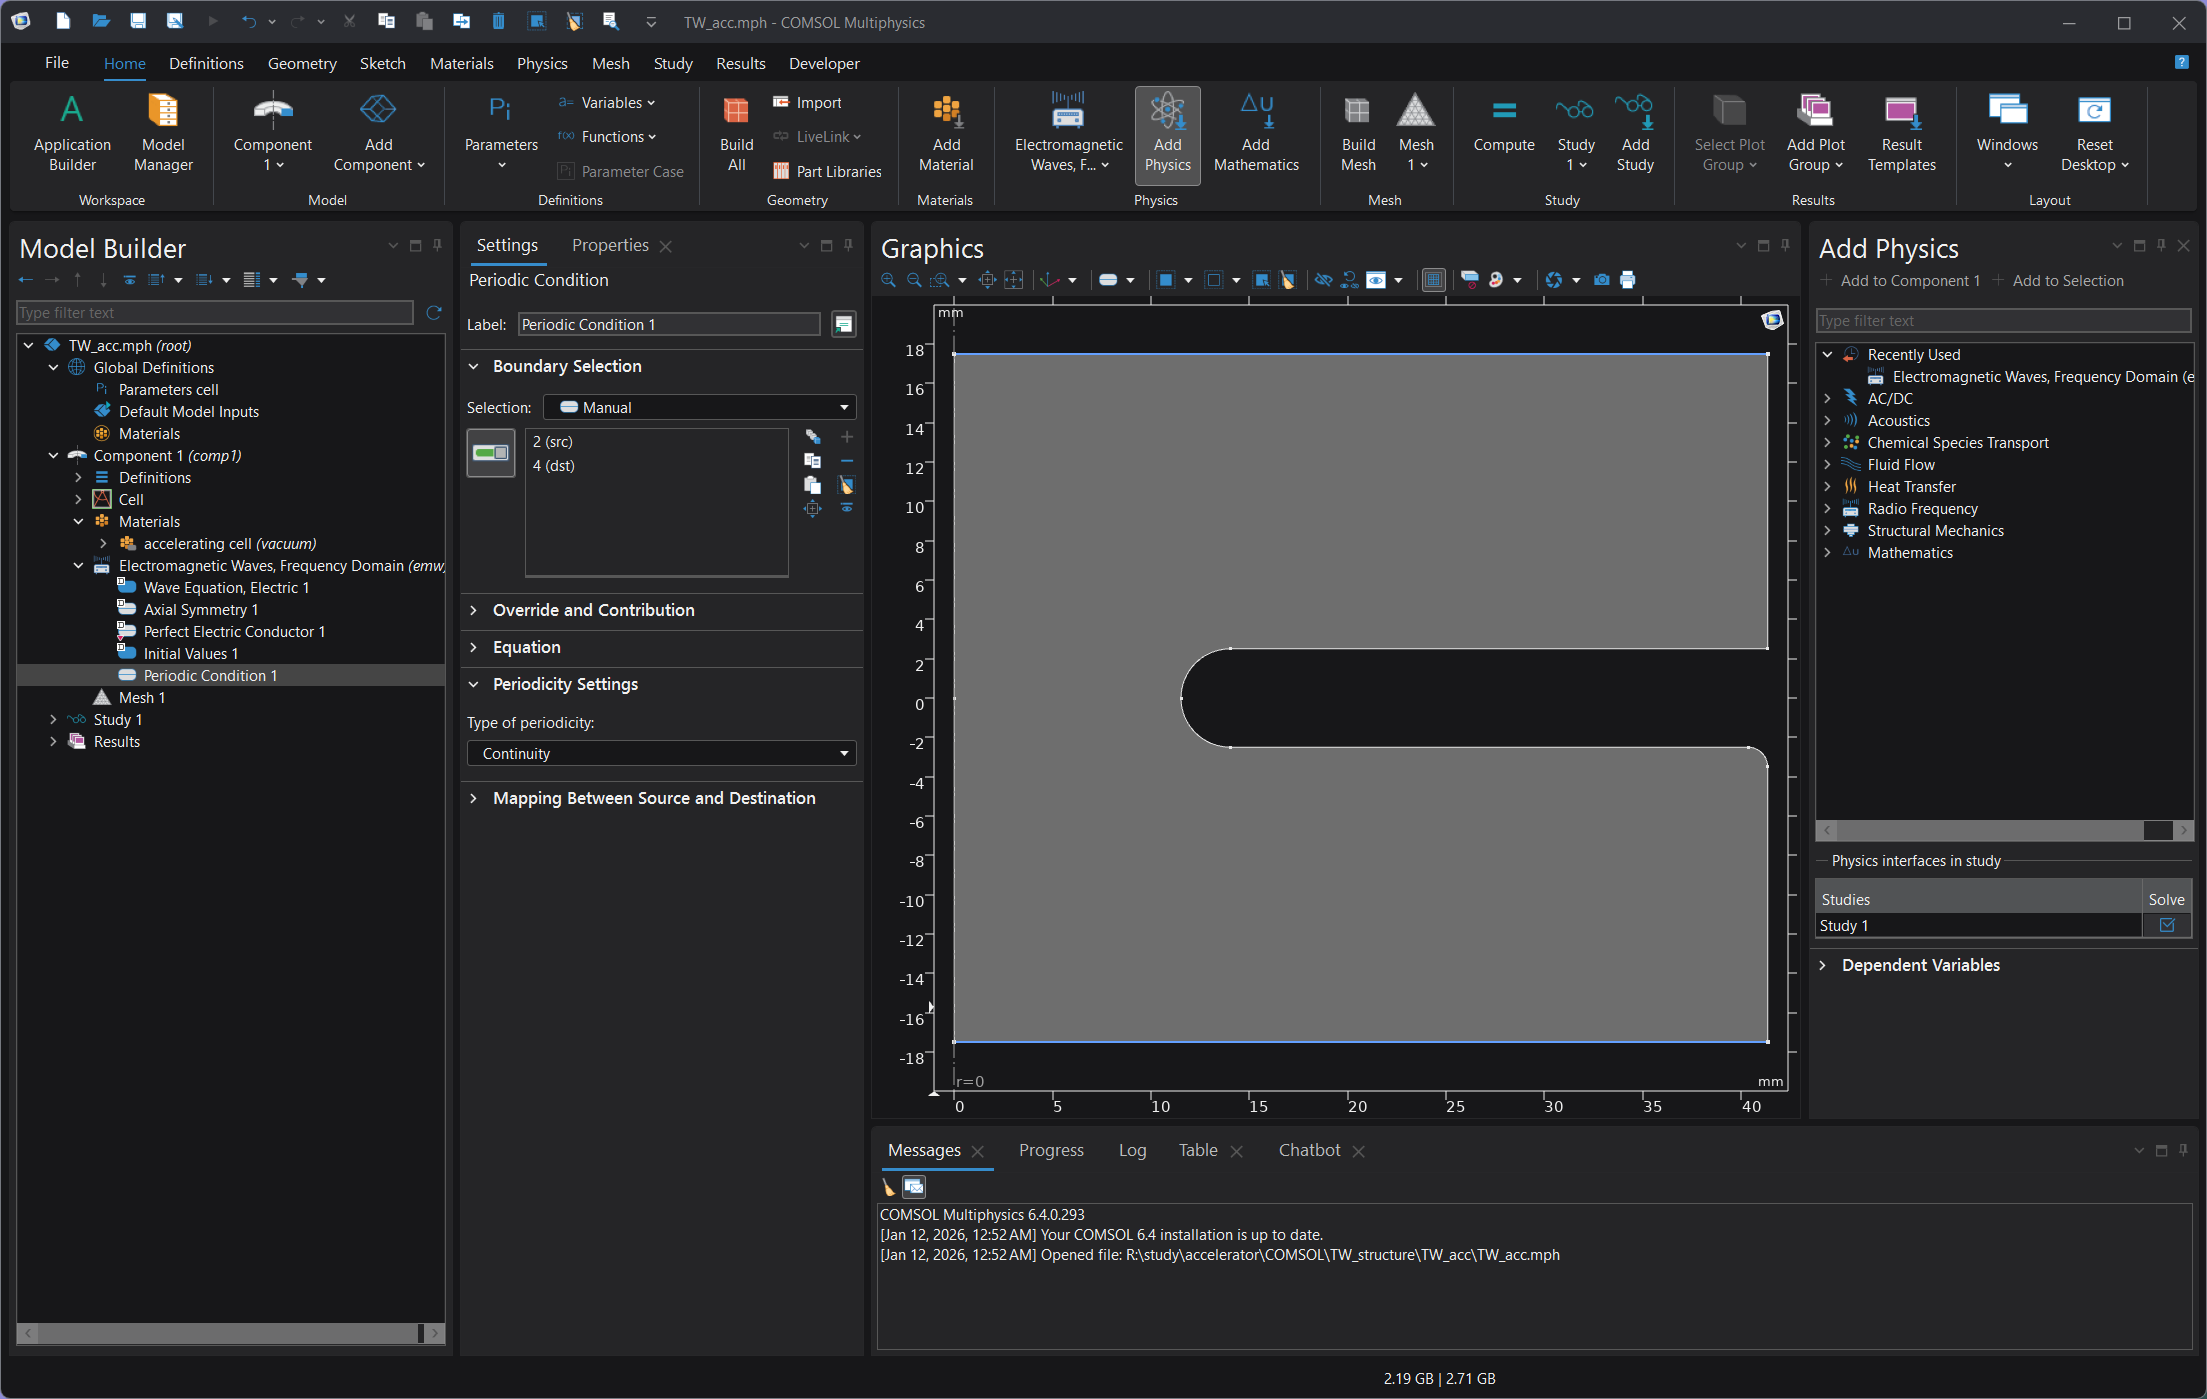Screen dimensions: 2207x1399
Task: Take a snapshot with the camera icon
Action: click(1601, 280)
